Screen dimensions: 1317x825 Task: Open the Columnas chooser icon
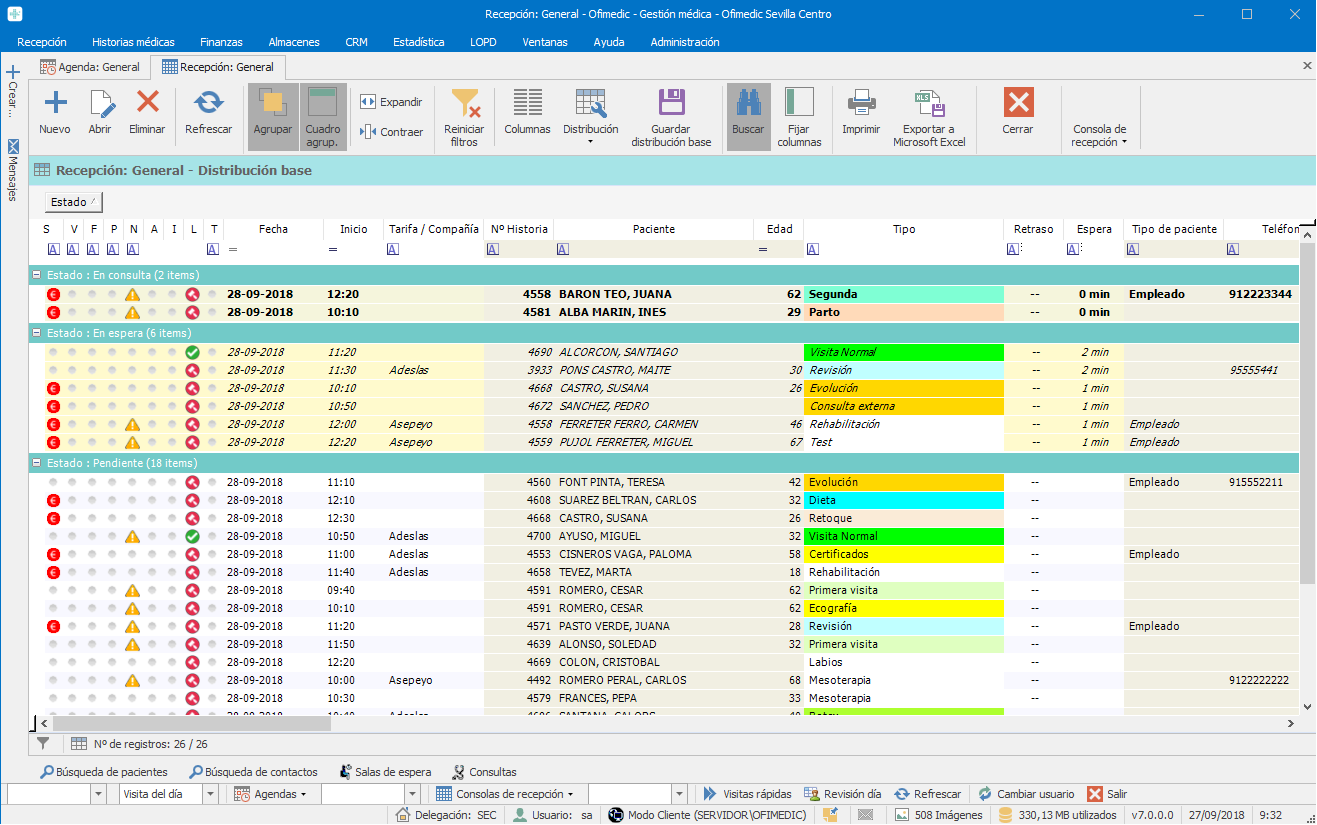click(x=527, y=103)
